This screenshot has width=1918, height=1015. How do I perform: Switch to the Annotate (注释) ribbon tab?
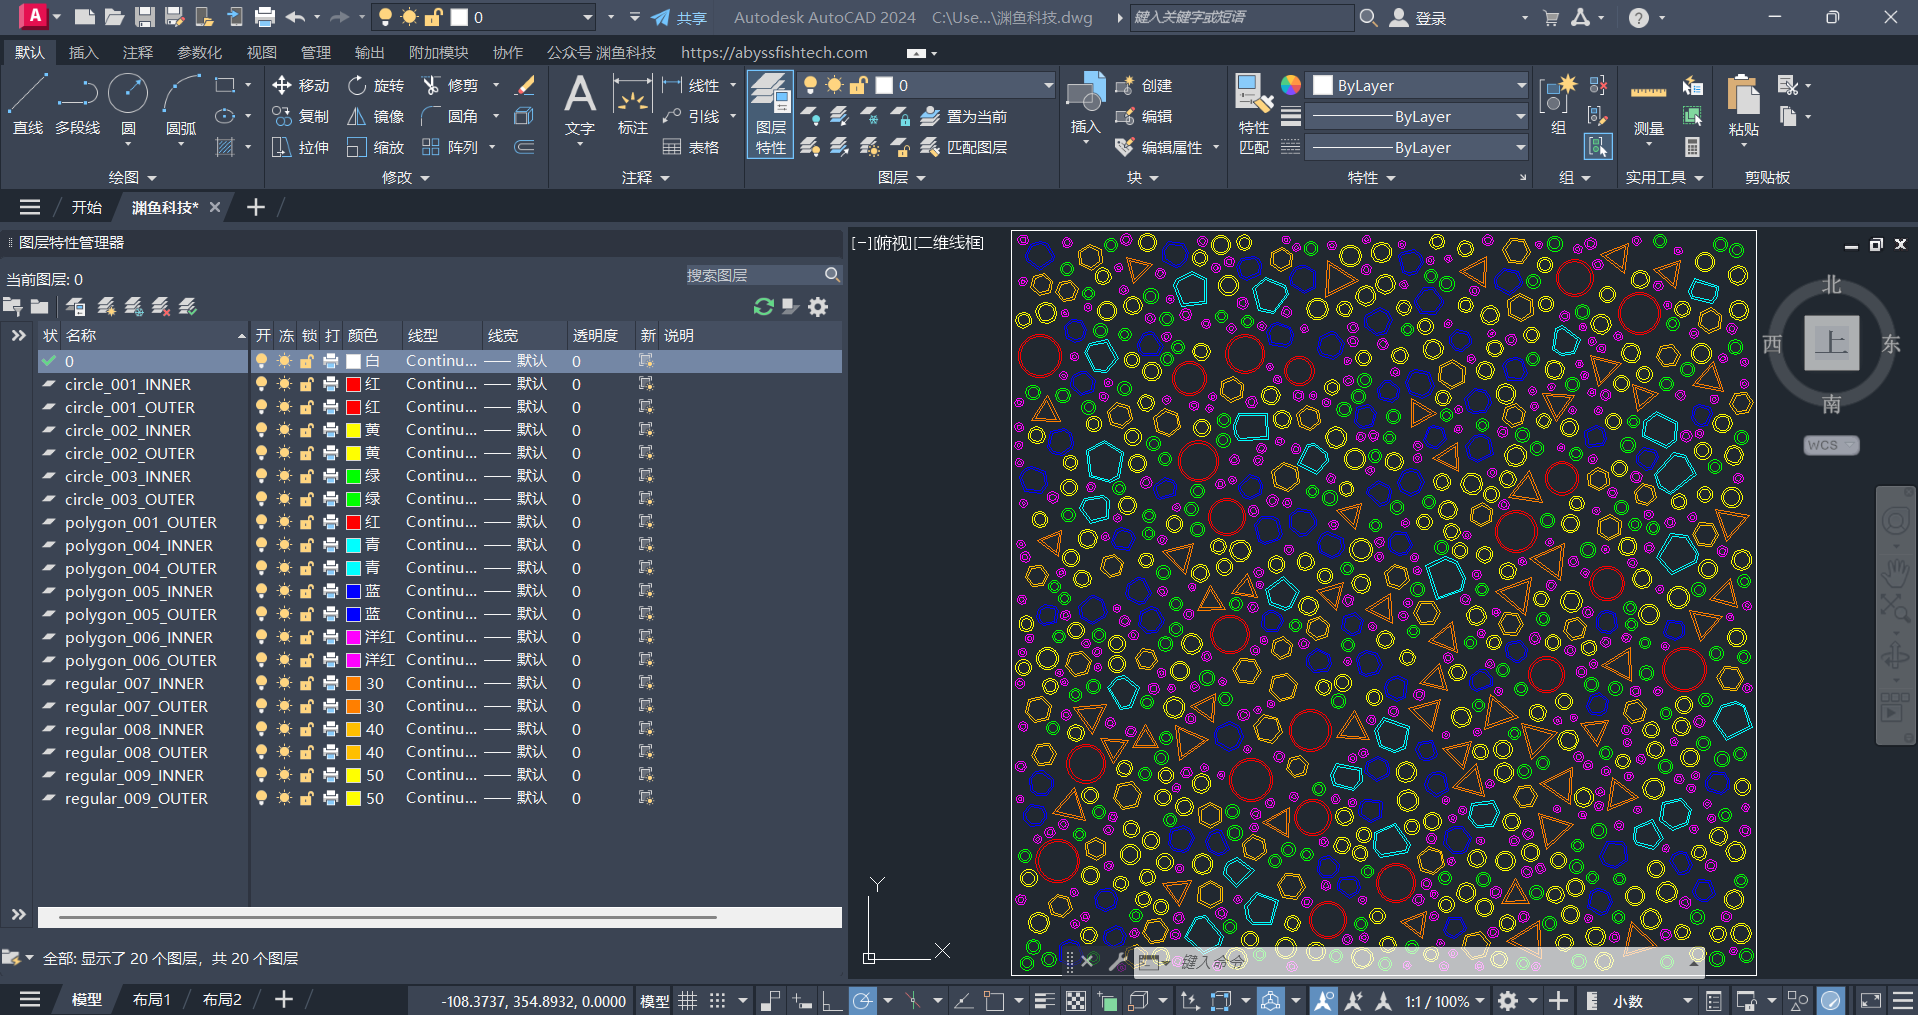138,52
